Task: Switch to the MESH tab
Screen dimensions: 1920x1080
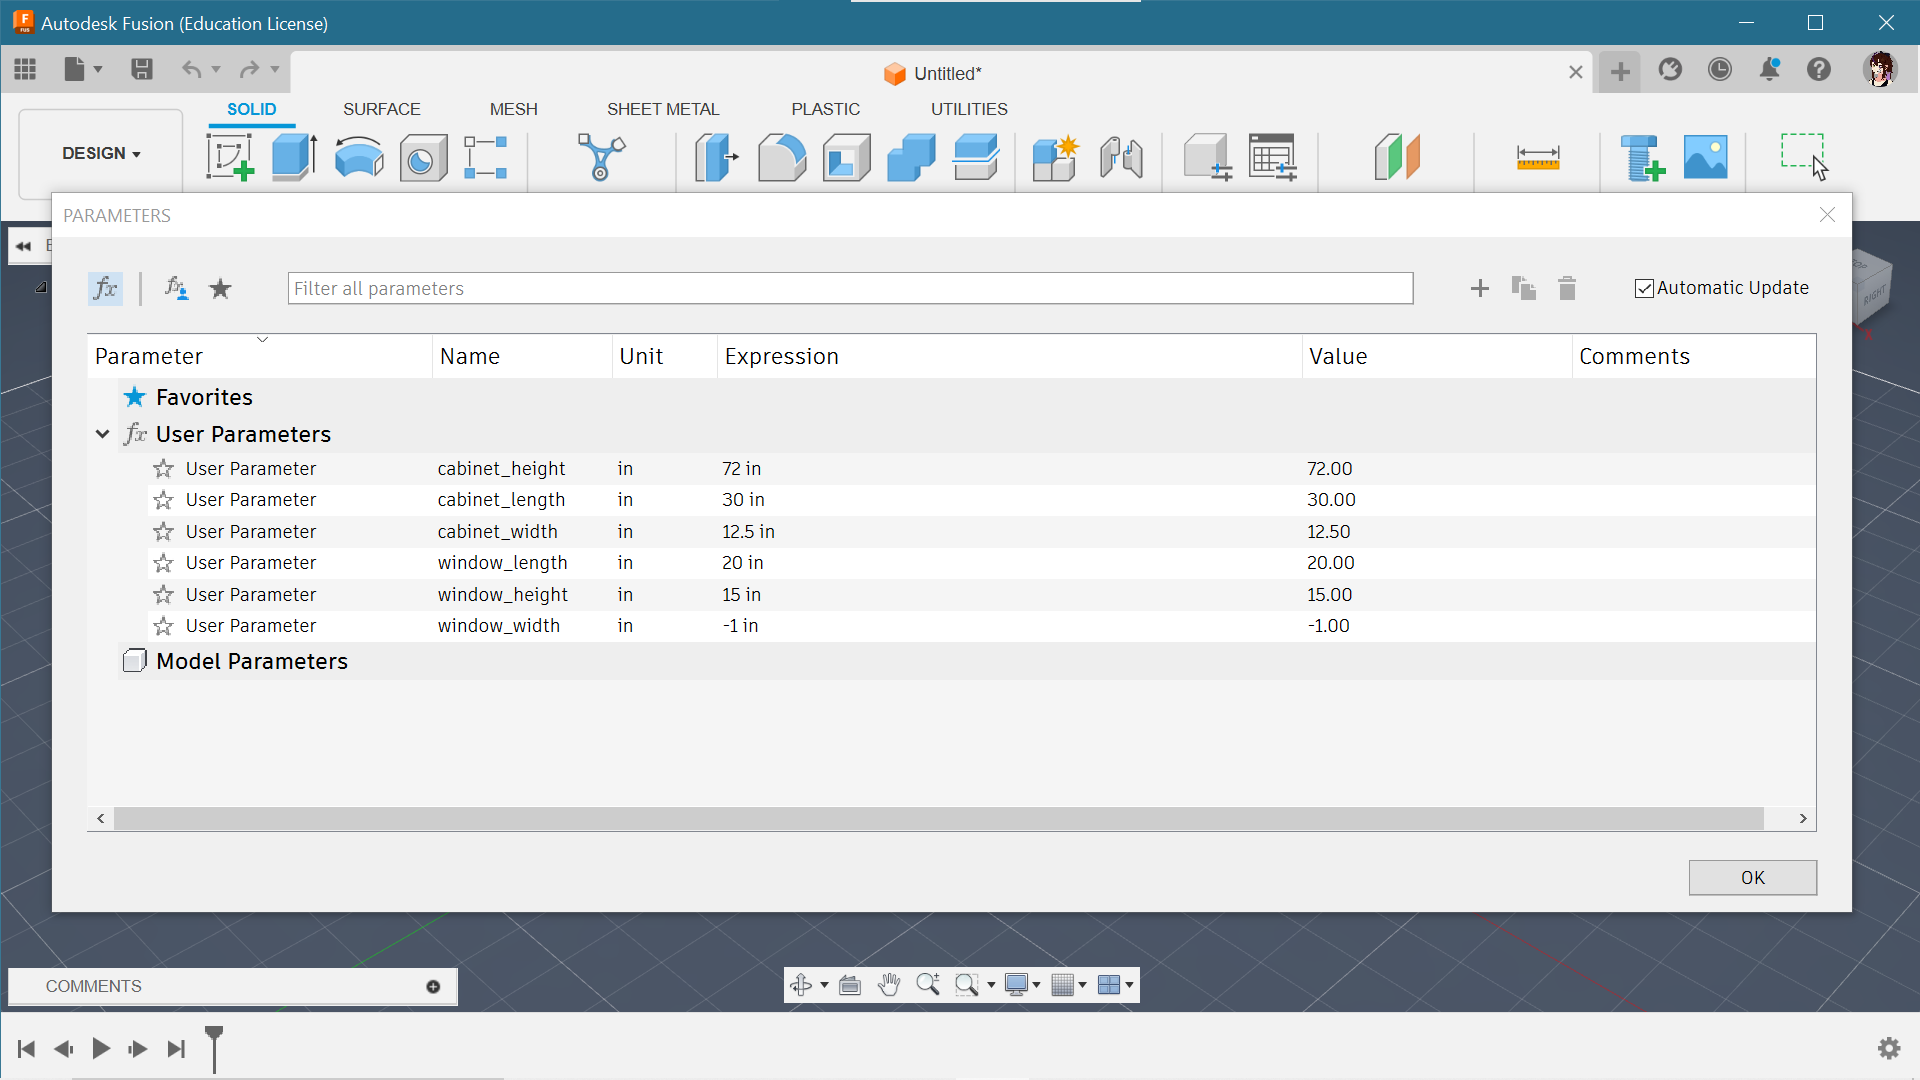Action: [514, 109]
